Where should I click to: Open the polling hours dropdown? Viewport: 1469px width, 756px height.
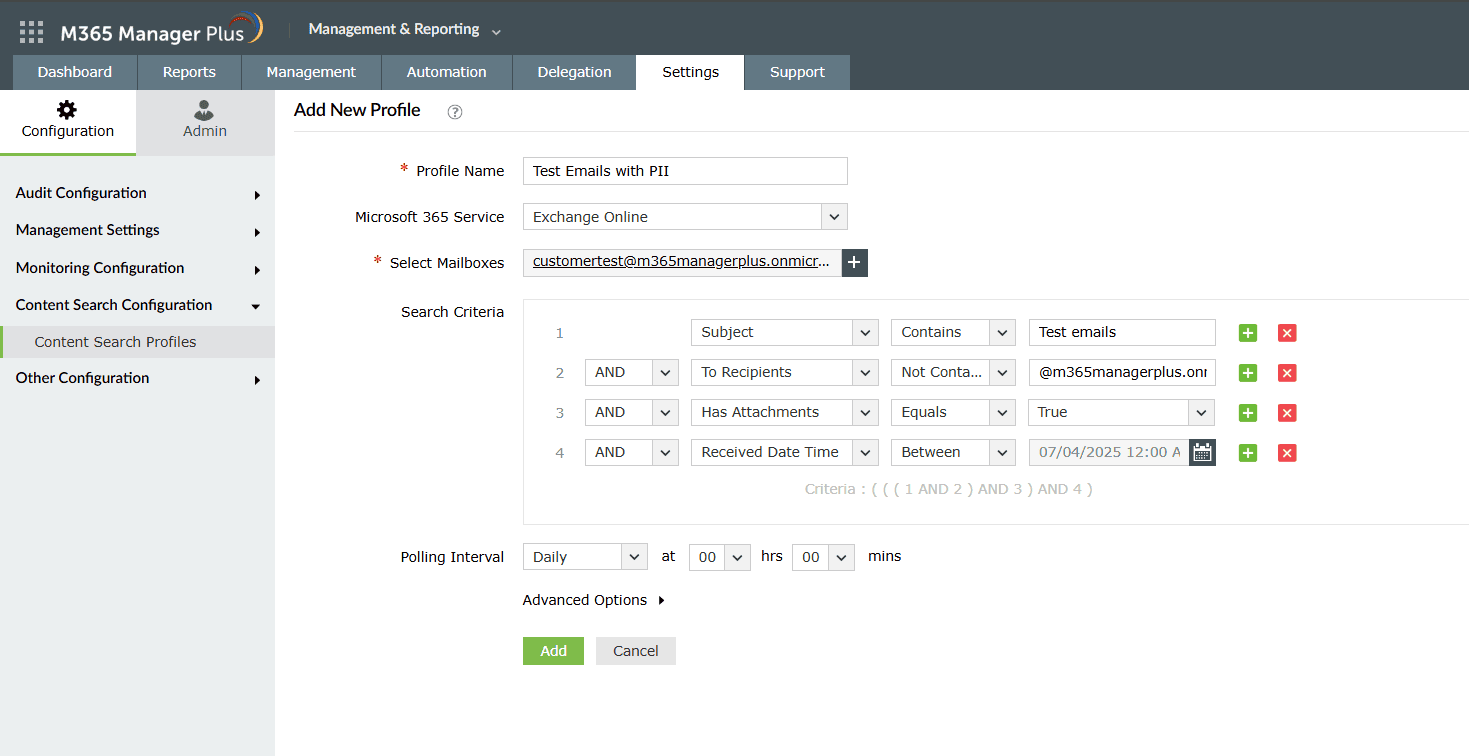click(x=720, y=557)
